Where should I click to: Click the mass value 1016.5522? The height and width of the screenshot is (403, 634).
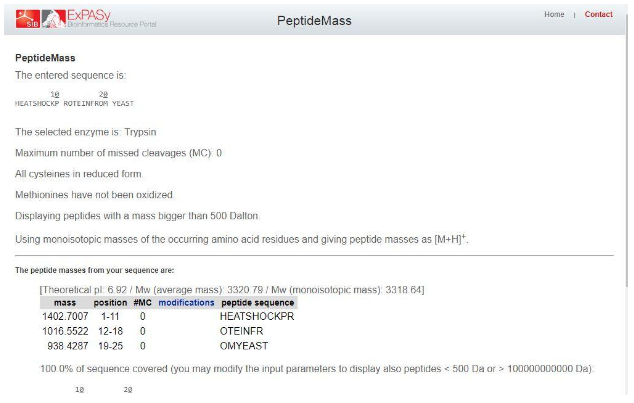click(65, 331)
